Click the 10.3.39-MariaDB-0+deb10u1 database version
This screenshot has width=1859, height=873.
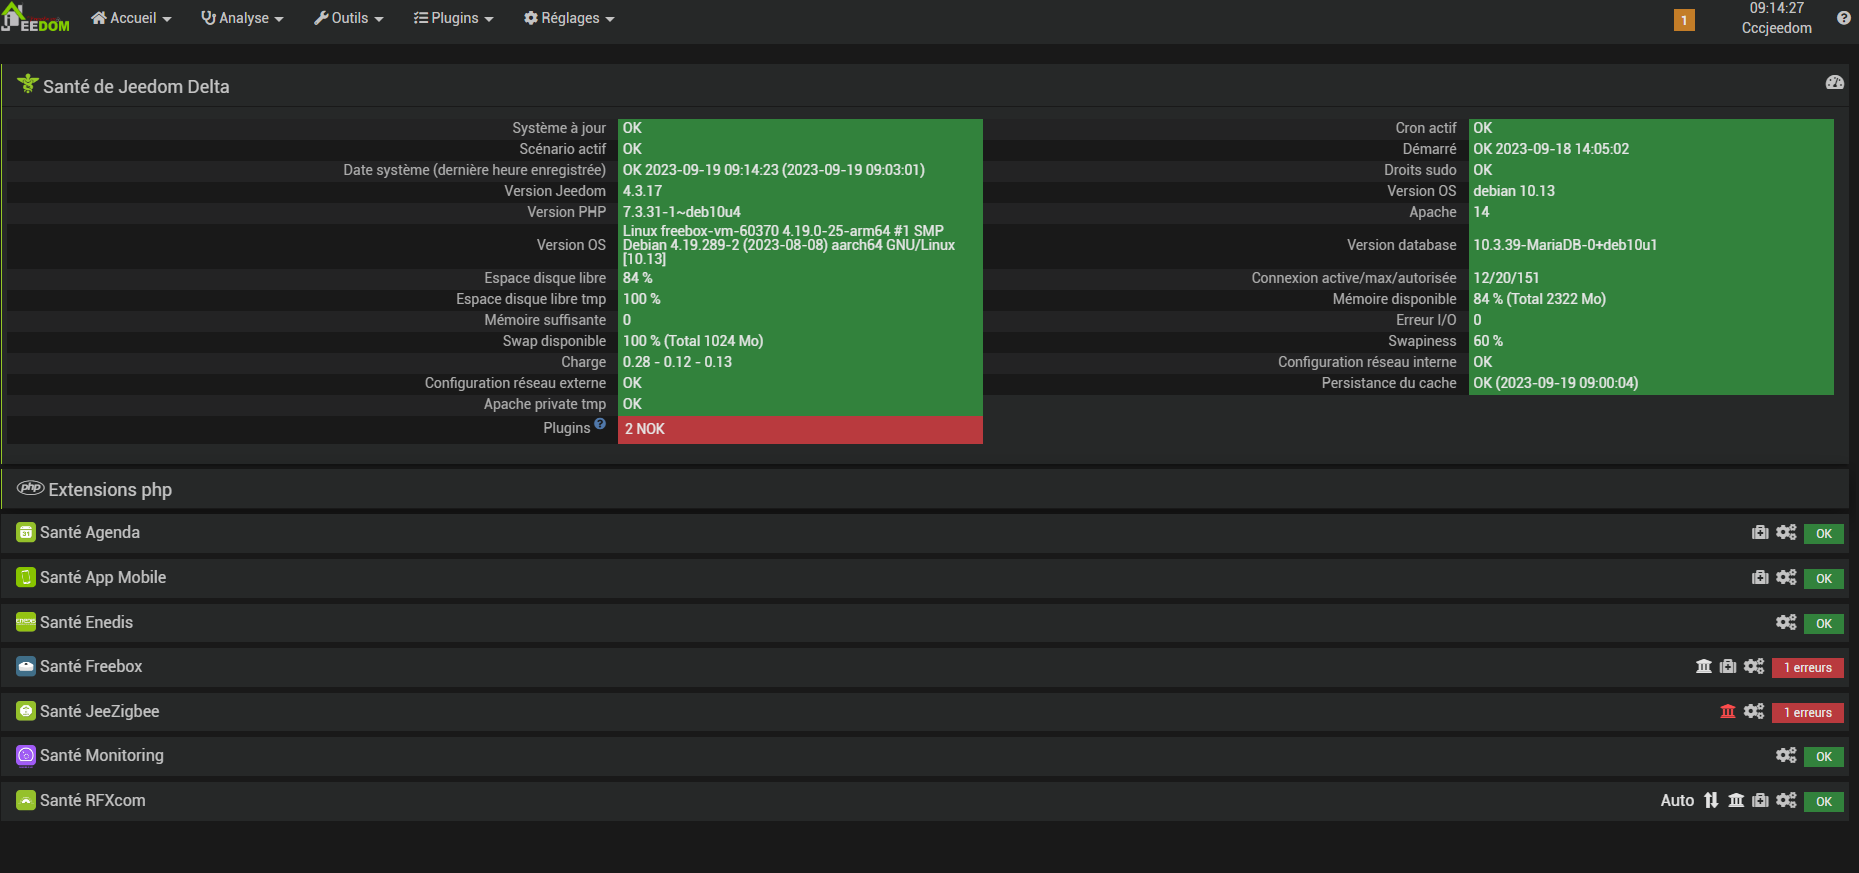click(x=1565, y=245)
